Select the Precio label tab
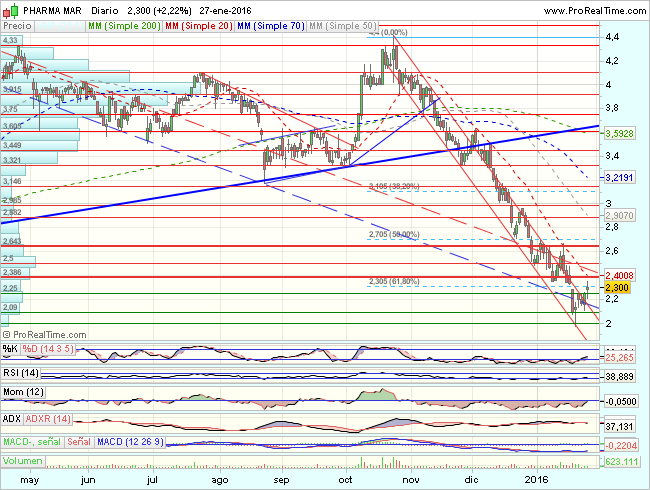The image size is (650, 490). [17, 26]
